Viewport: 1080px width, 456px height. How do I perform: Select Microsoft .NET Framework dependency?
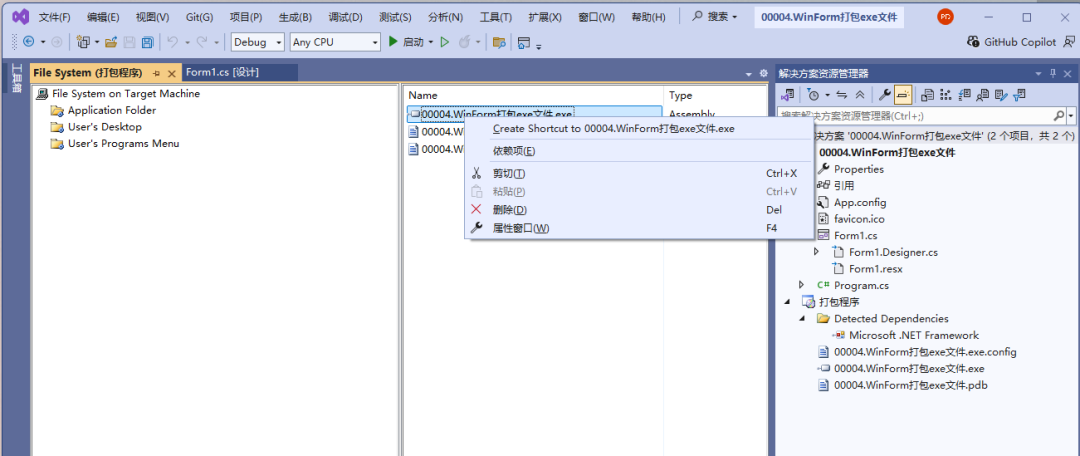pos(905,335)
